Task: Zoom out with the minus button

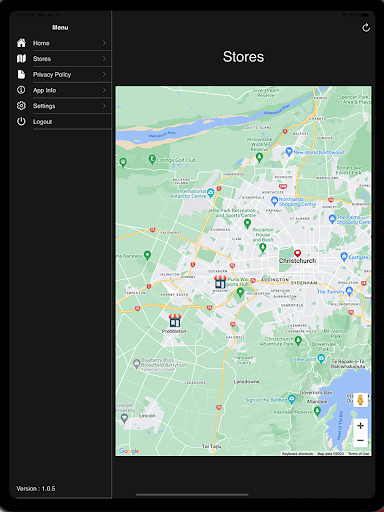Action: click(x=360, y=440)
